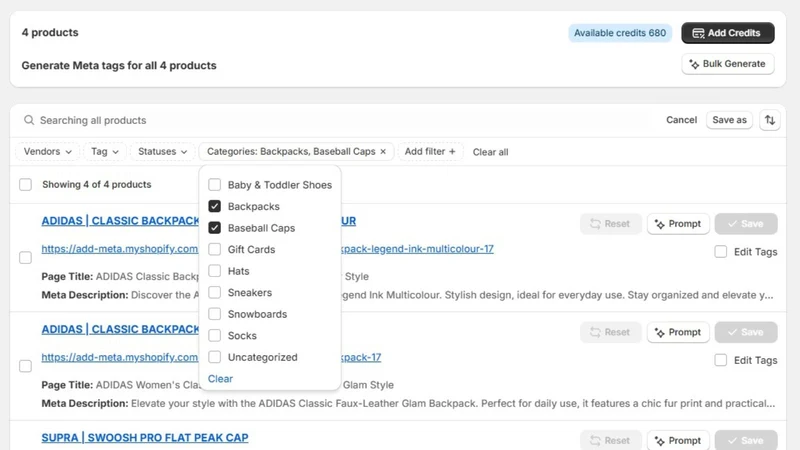800x450 pixels.
Task: Click Prompt for the Faux-Leather Glam backpack
Action: click(678, 332)
